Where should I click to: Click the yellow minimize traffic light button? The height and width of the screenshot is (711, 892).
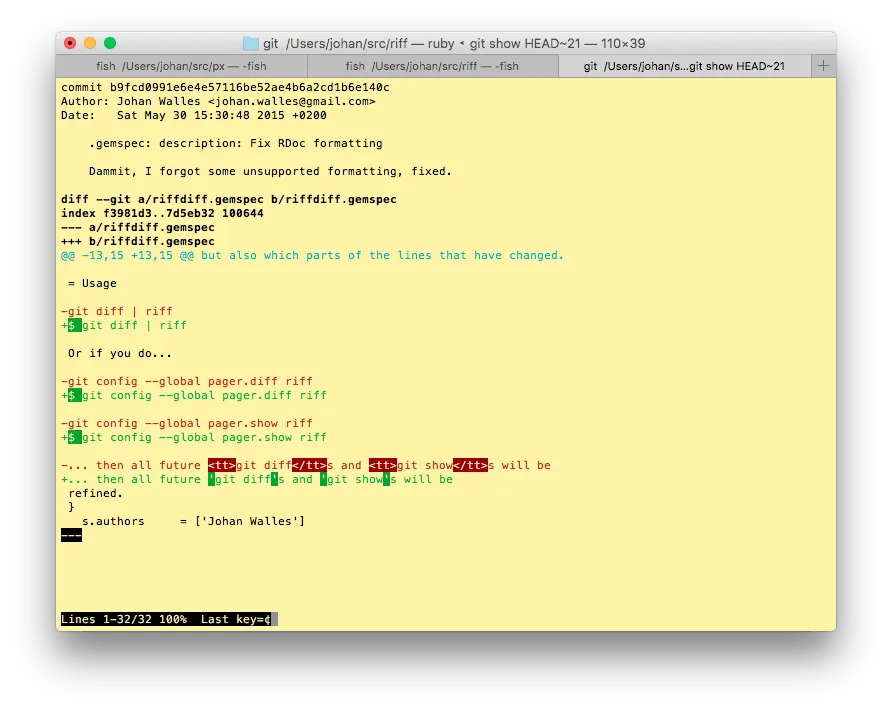(x=89, y=43)
